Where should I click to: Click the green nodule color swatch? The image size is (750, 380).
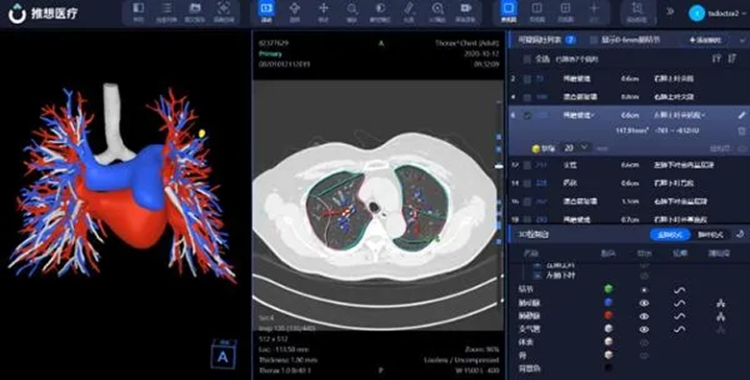[608, 289]
